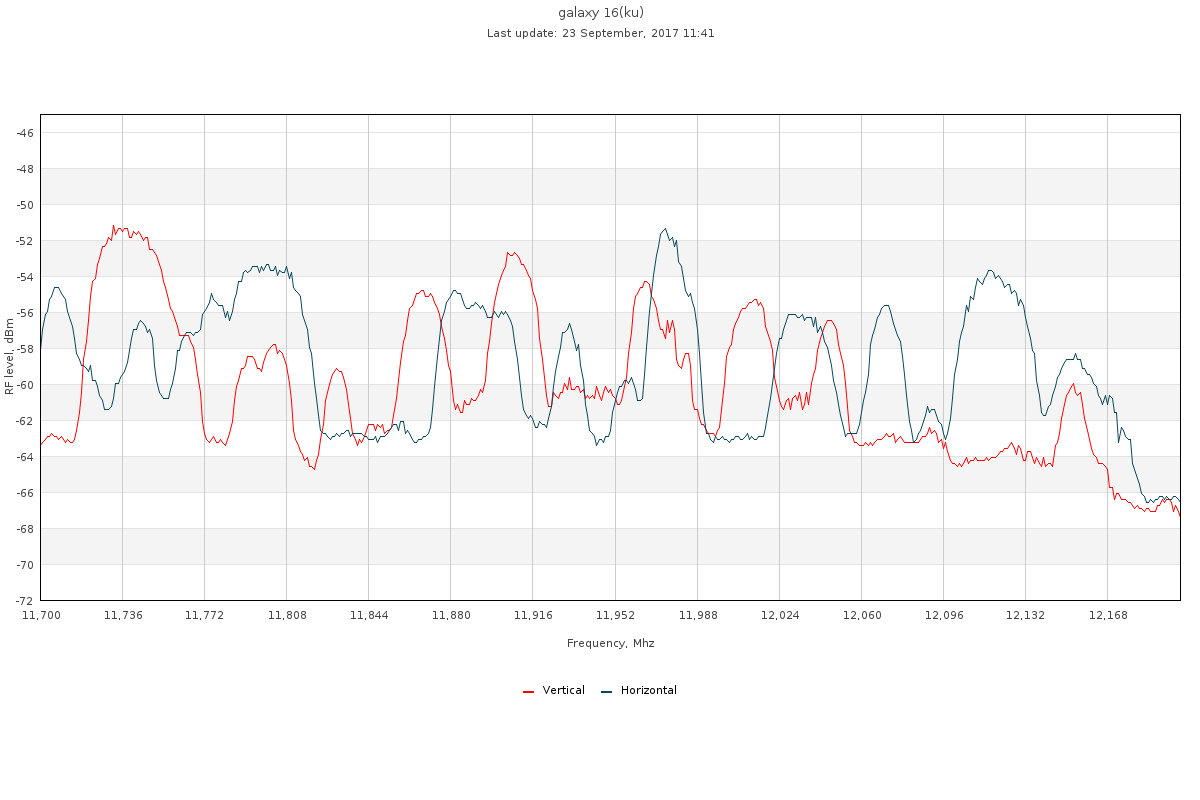
Task: Click the 11,700 frequency tick label
Action: (41, 615)
